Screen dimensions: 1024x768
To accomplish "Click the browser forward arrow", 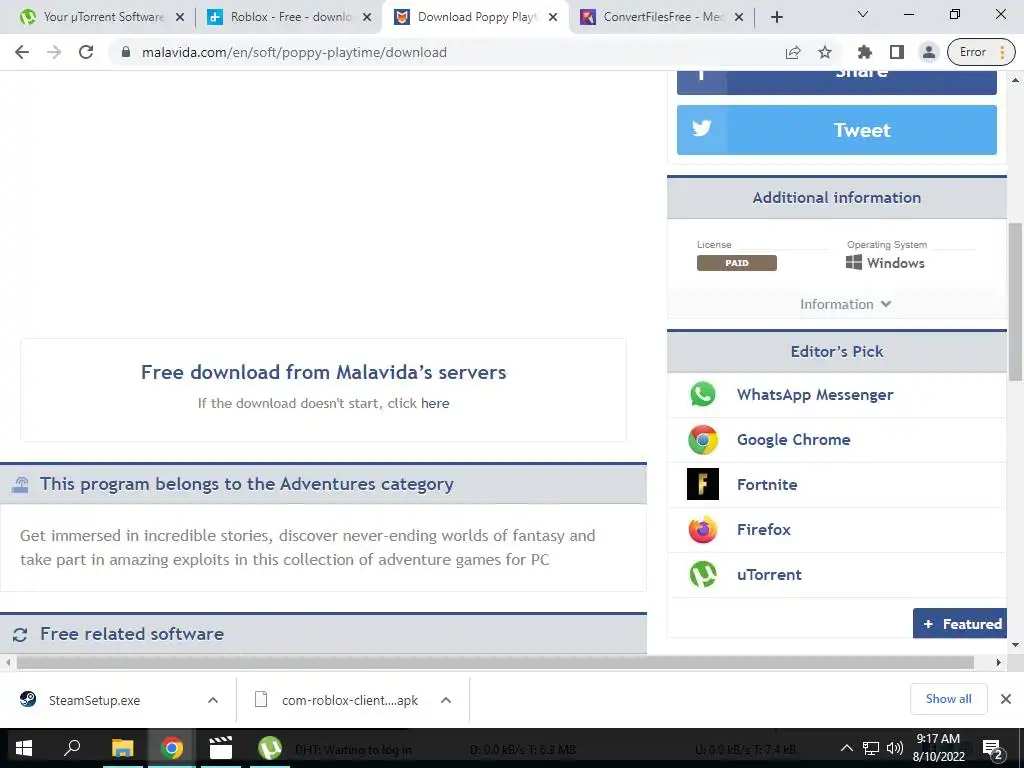I will tap(54, 52).
